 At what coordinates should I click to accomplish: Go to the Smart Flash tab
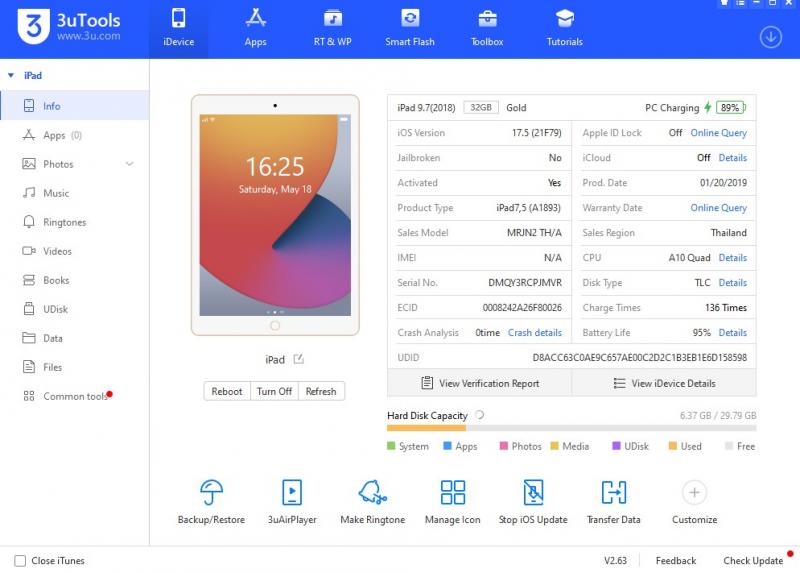[410, 29]
